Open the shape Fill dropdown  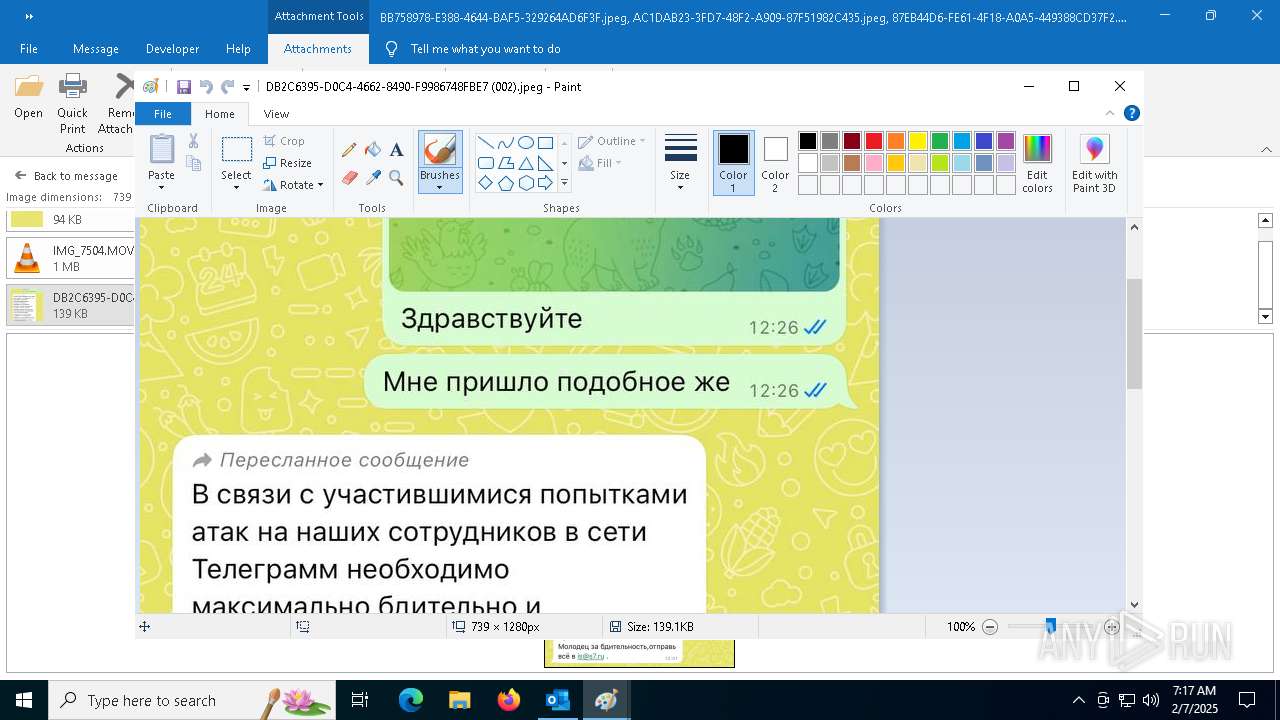599,163
